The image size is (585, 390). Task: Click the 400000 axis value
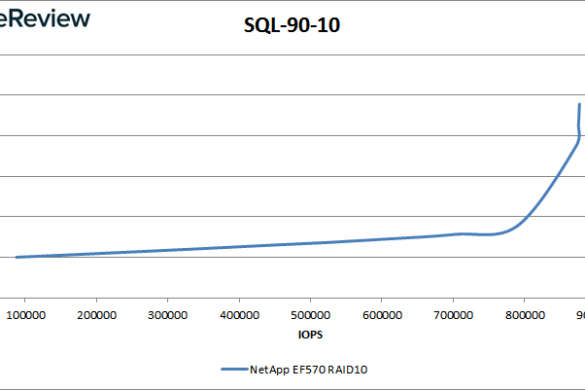point(240,315)
